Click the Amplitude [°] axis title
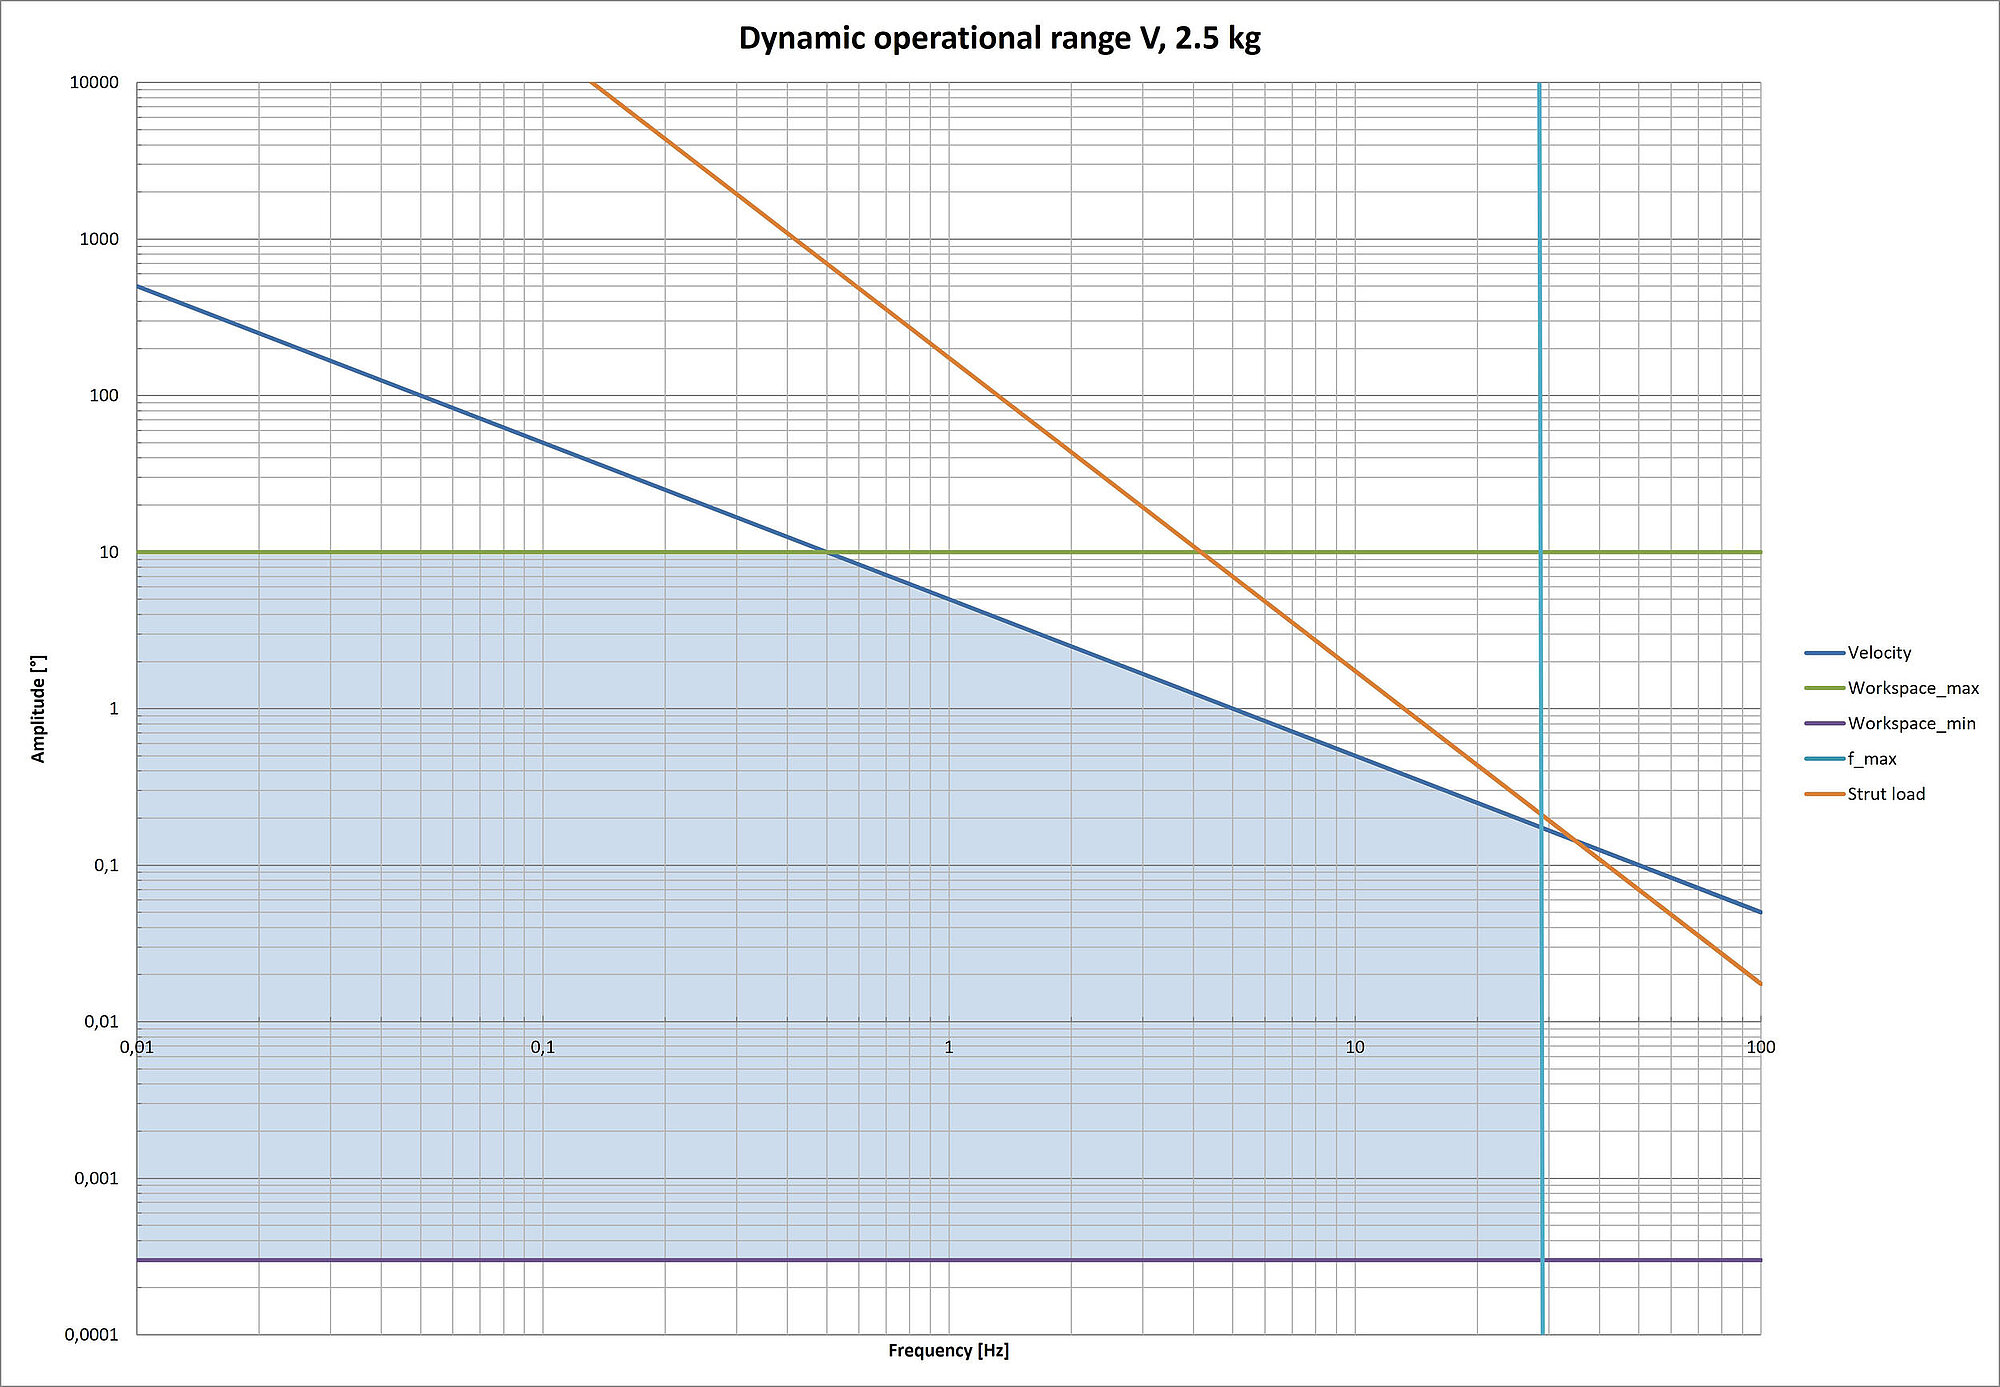Image resolution: width=2000 pixels, height=1387 pixels. 38,709
